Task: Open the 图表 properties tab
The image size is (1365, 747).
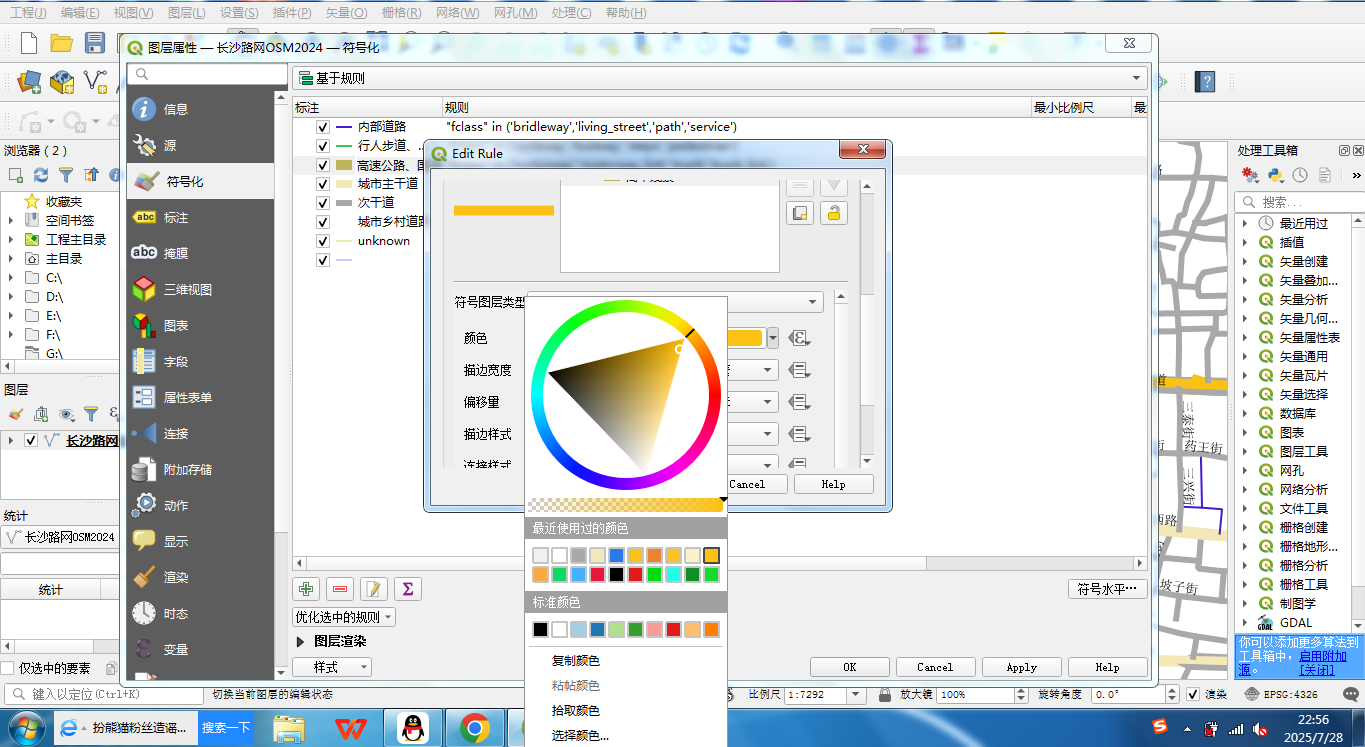Action: click(x=200, y=325)
